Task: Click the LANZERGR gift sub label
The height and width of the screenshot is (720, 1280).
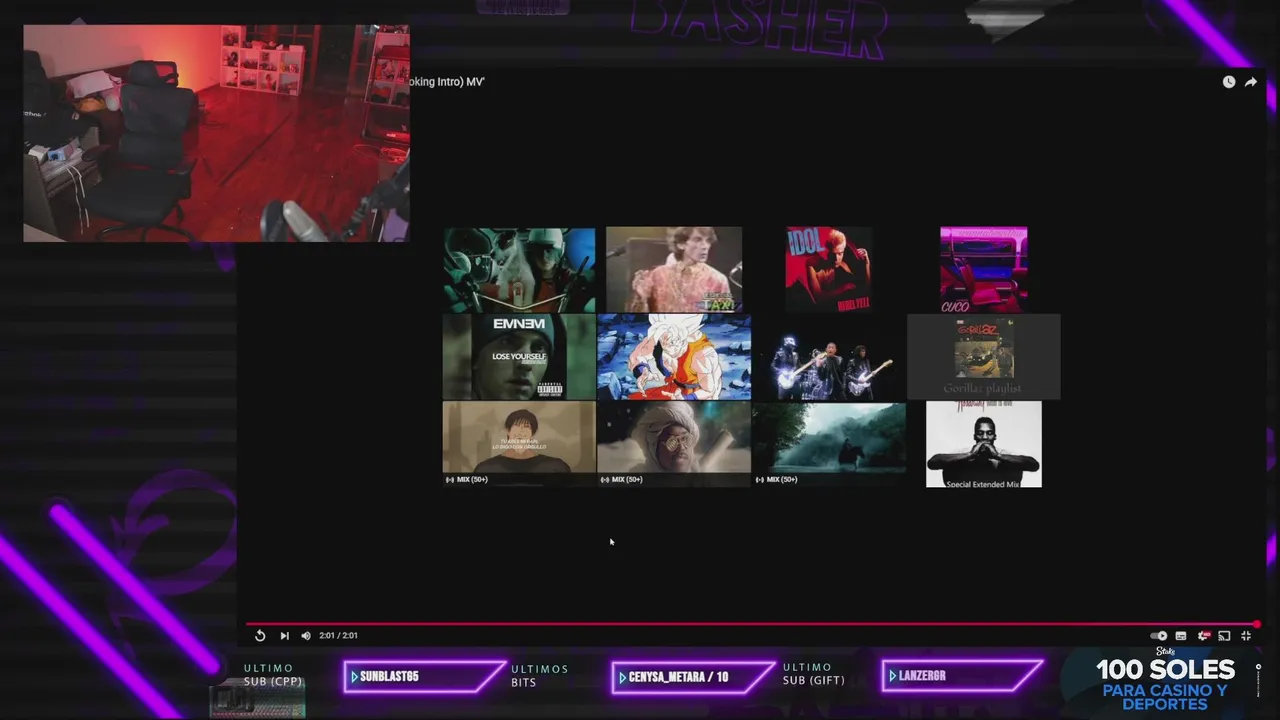Action: [922, 677]
